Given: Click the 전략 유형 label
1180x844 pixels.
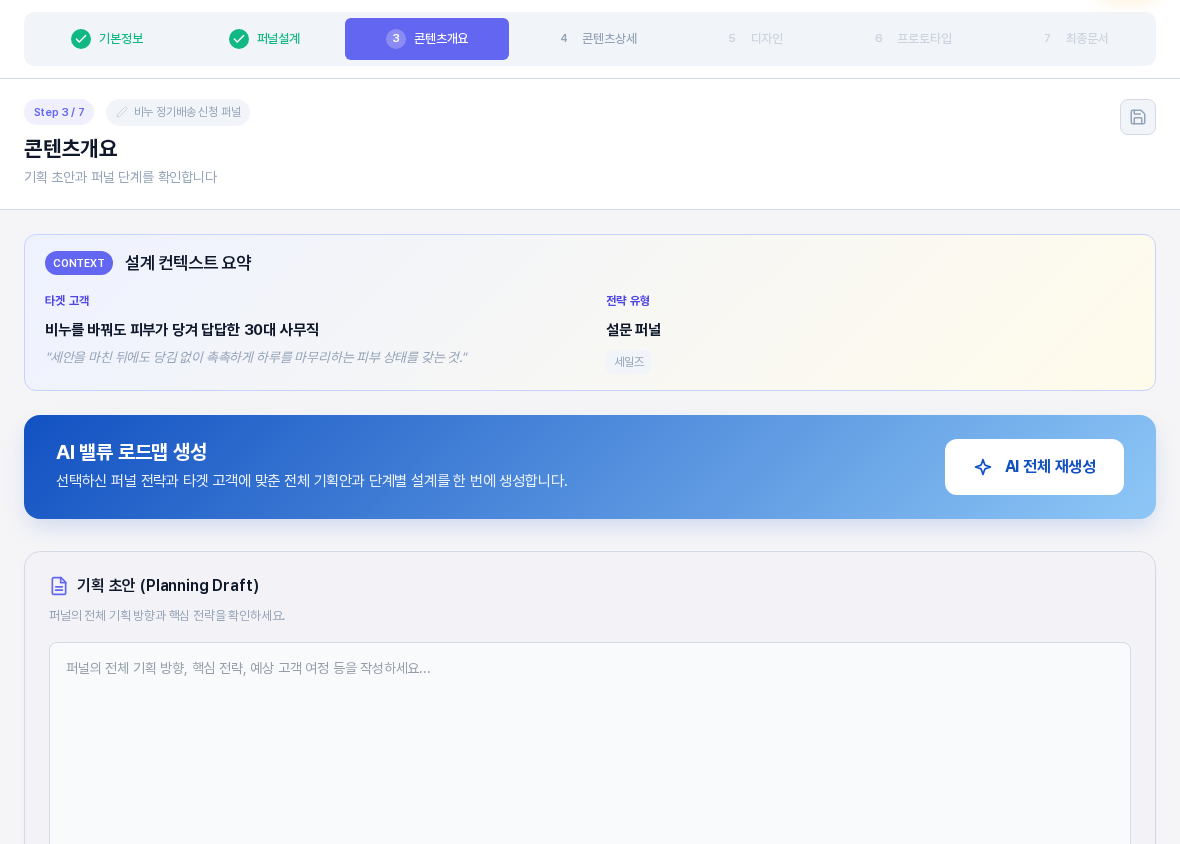Looking at the screenshot, I should coord(628,301).
